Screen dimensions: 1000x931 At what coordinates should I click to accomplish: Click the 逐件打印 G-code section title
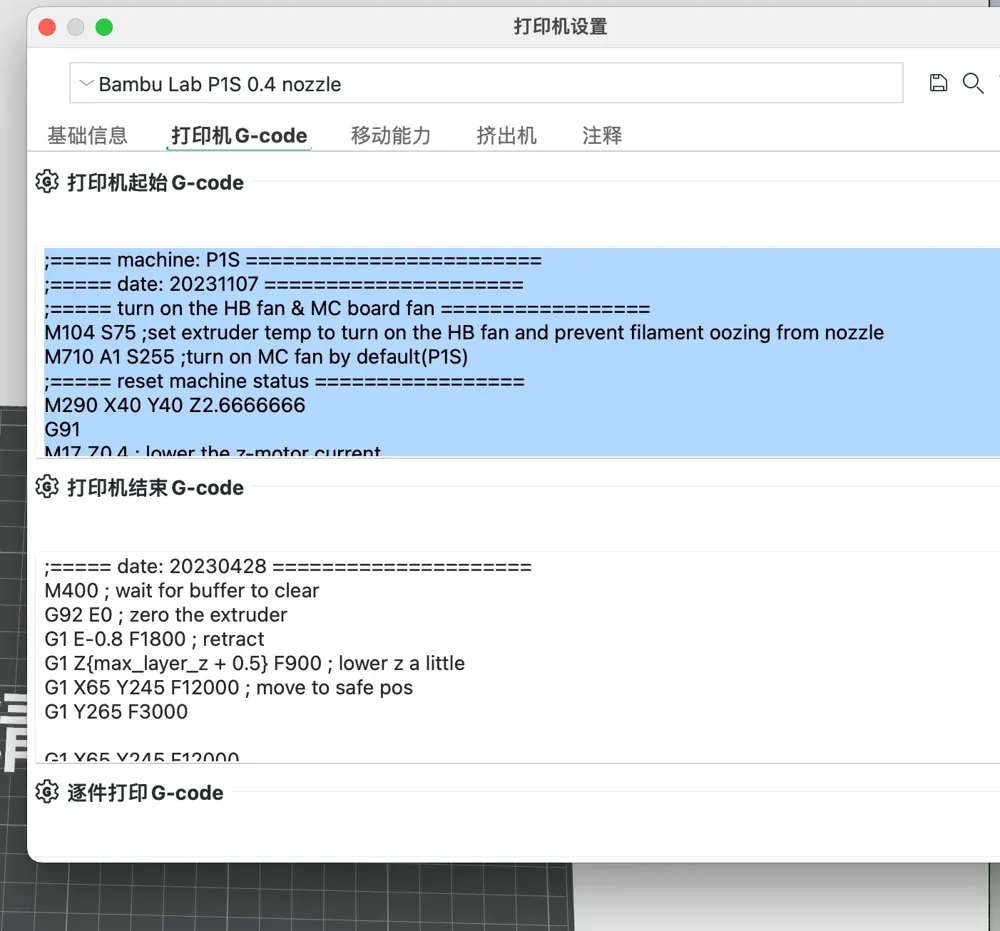[145, 792]
